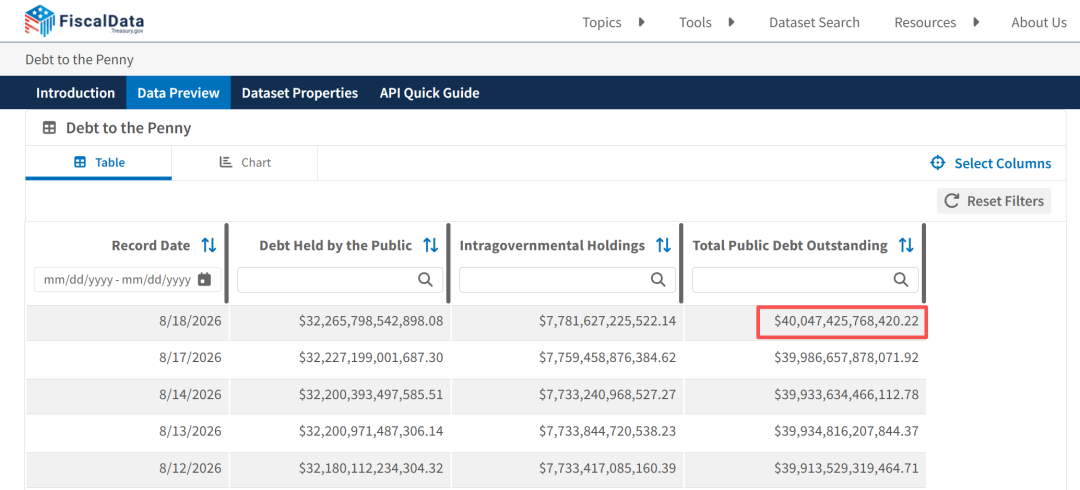Image resolution: width=1080 pixels, height=490 pixels.
Task: Click the FiscalData logo
Action: 85,21
